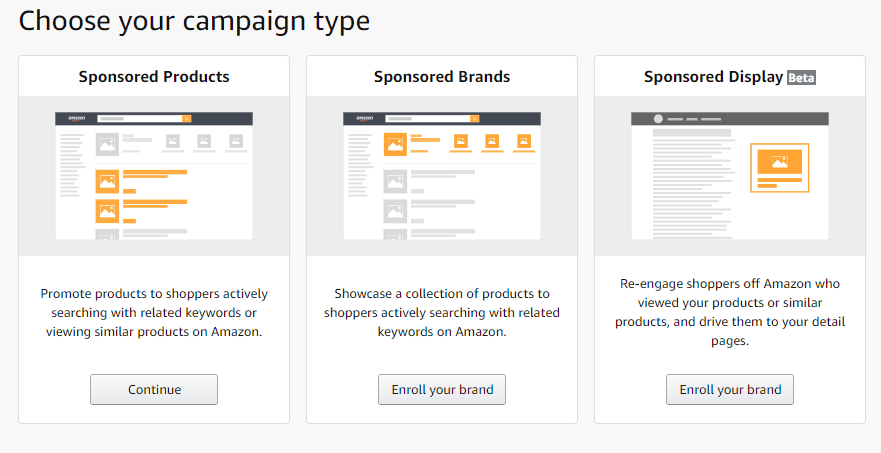881x453 pixels.
Task: Click the Choose your campaign type heading
Action: coord(194,22)
